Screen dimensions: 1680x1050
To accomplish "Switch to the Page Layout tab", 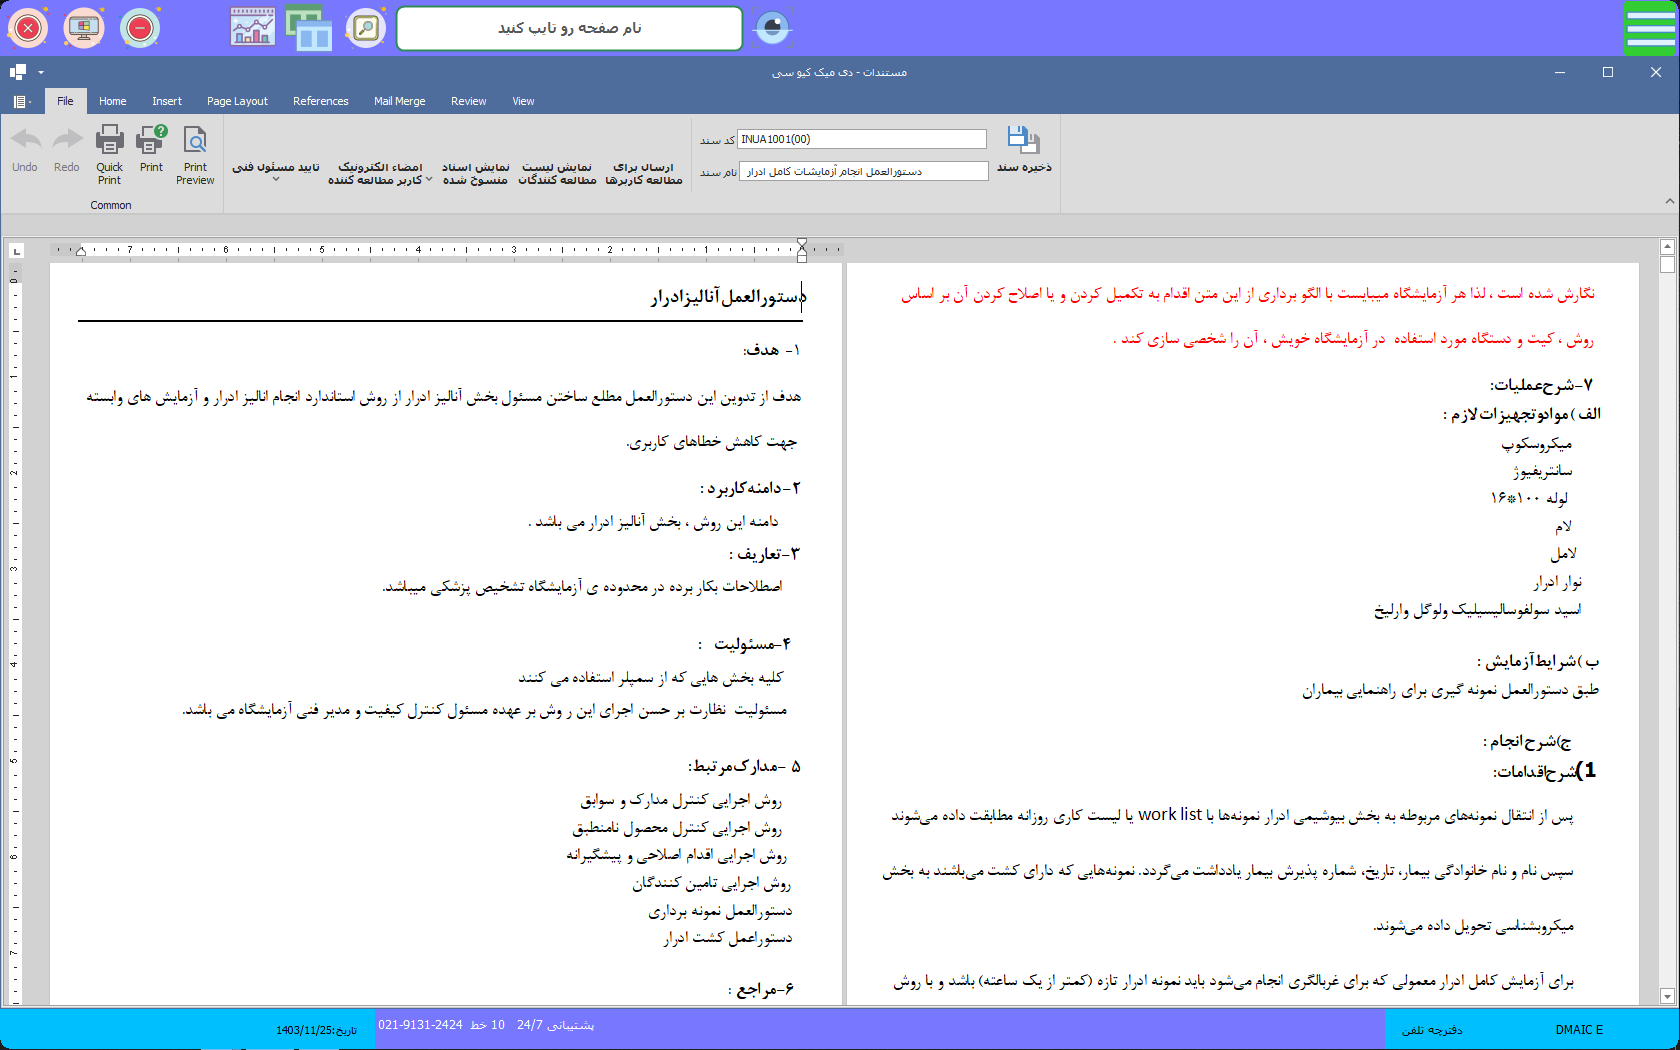I will tap(237, 101).
